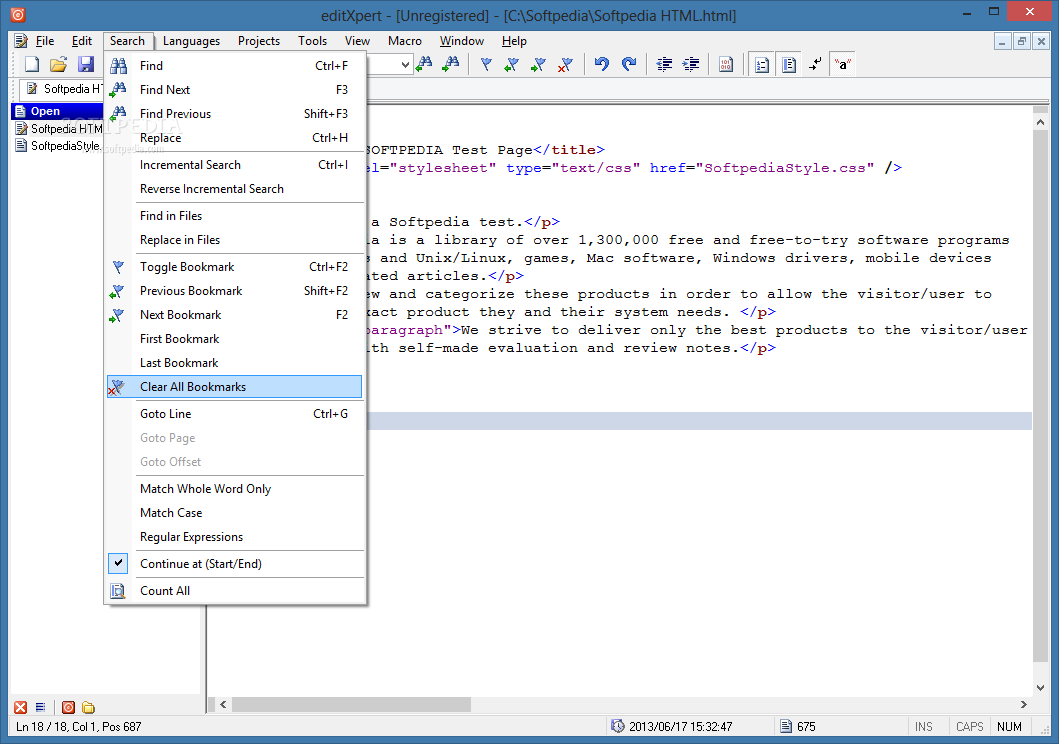
Task: Click the document size icon in status bar
Action: (785, 726)
